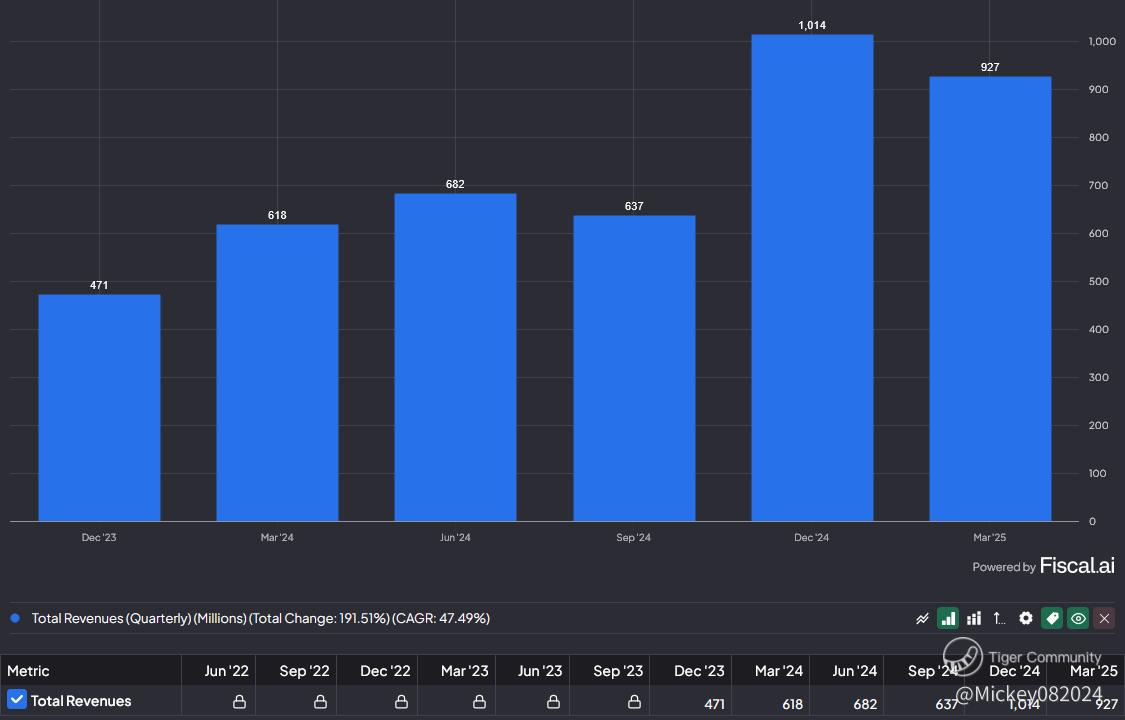Viewport: 1125px width, 720px height.
Task: Click the locked Sep '23 value
Action: [634, 701]
